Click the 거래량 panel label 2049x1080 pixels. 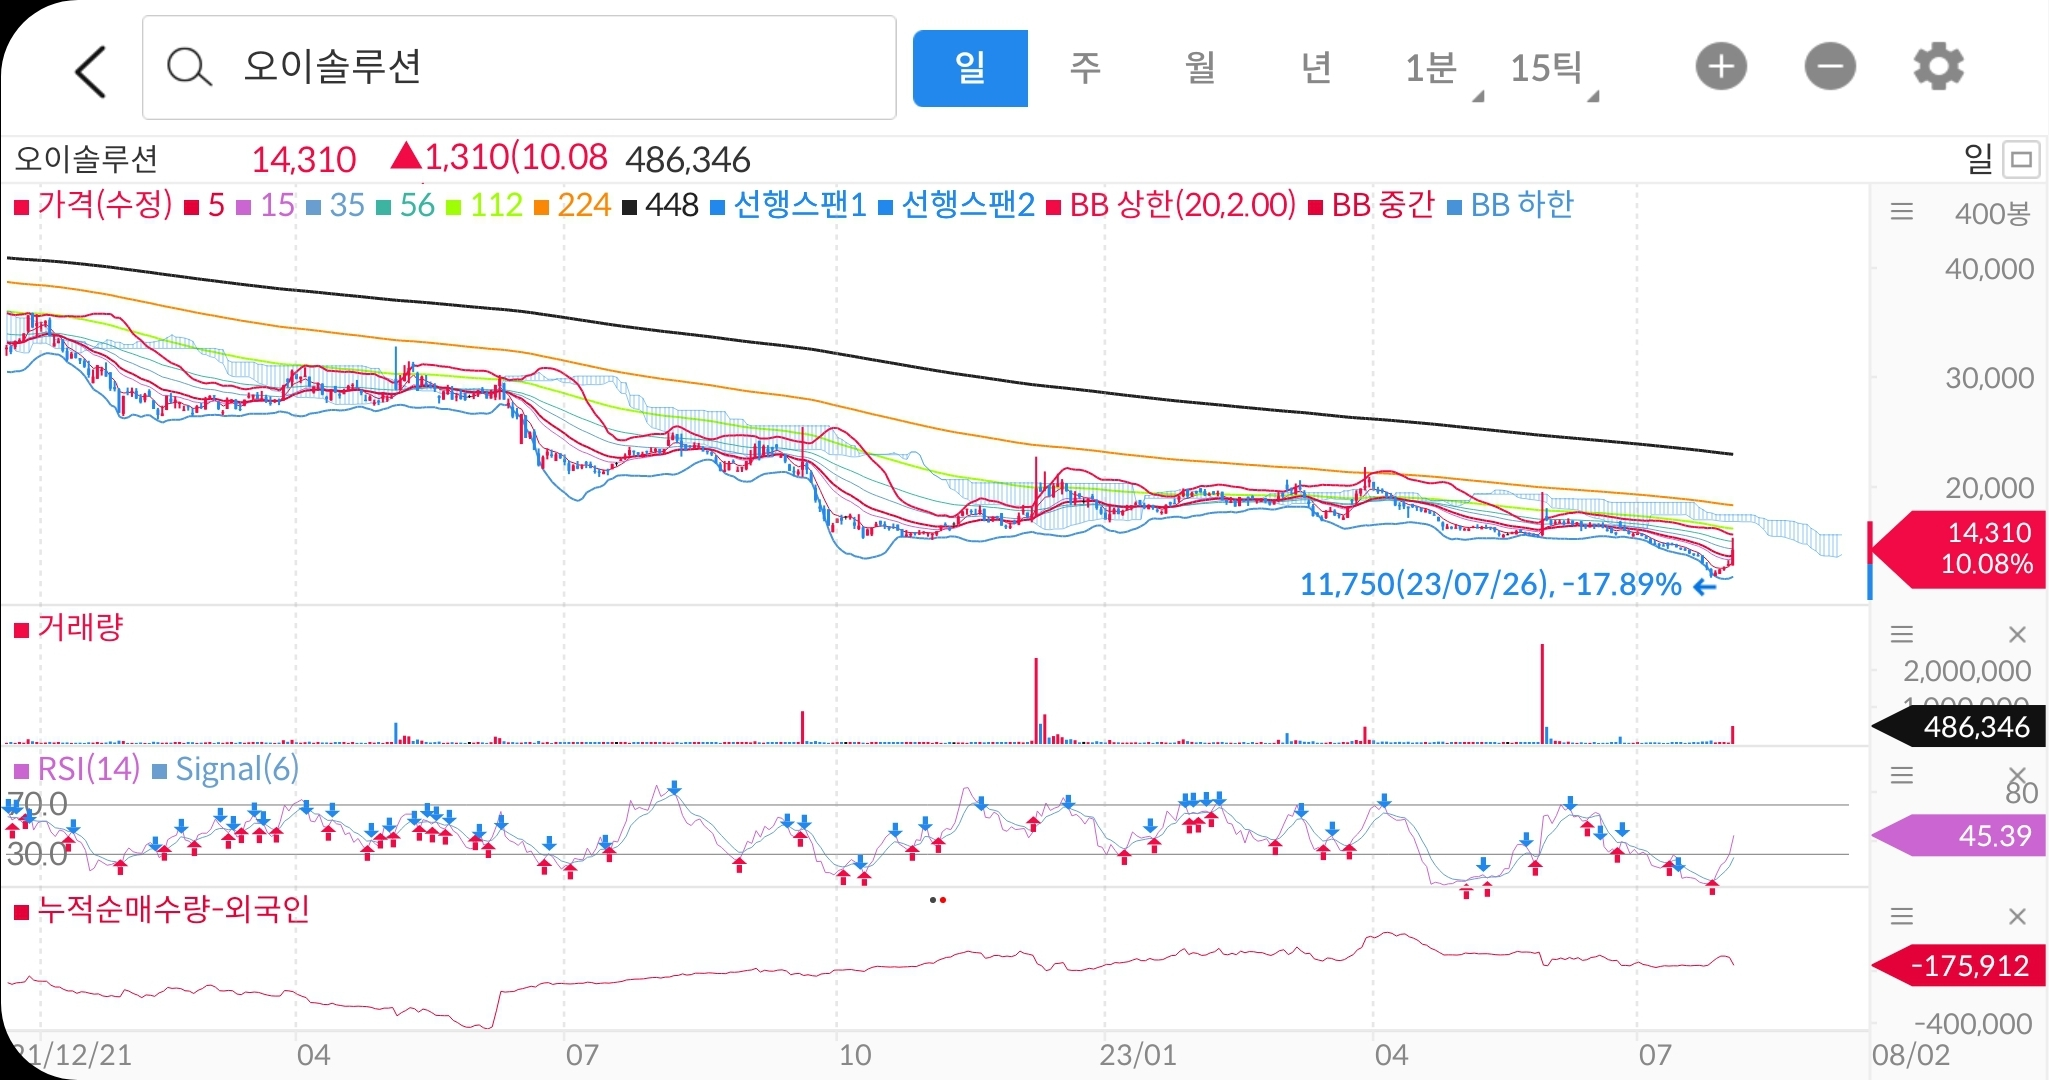tap(68, 628)
